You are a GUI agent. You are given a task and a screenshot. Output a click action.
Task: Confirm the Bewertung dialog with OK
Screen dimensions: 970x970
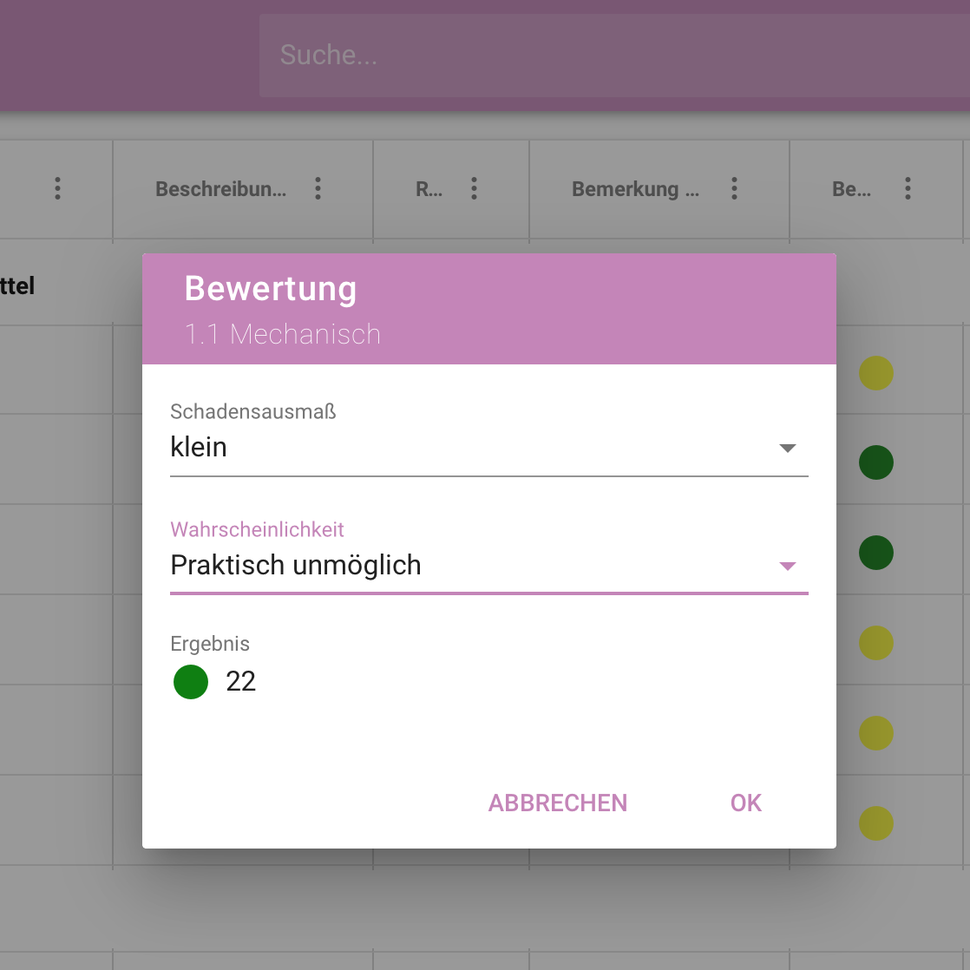pyautogui.click(x=745, y=803)
